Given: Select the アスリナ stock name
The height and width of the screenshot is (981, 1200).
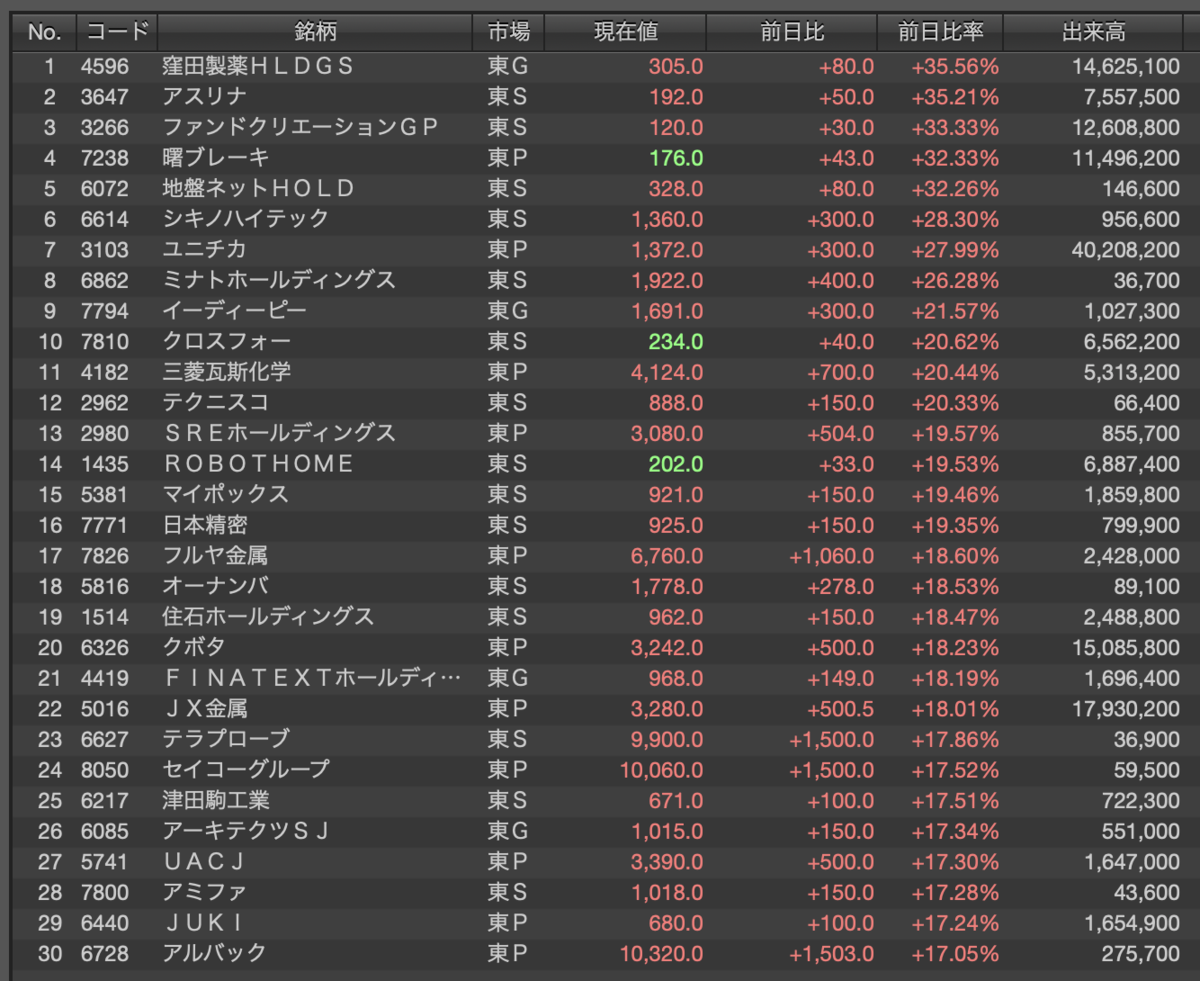Looking at the screenshot, I should (205, 97).
